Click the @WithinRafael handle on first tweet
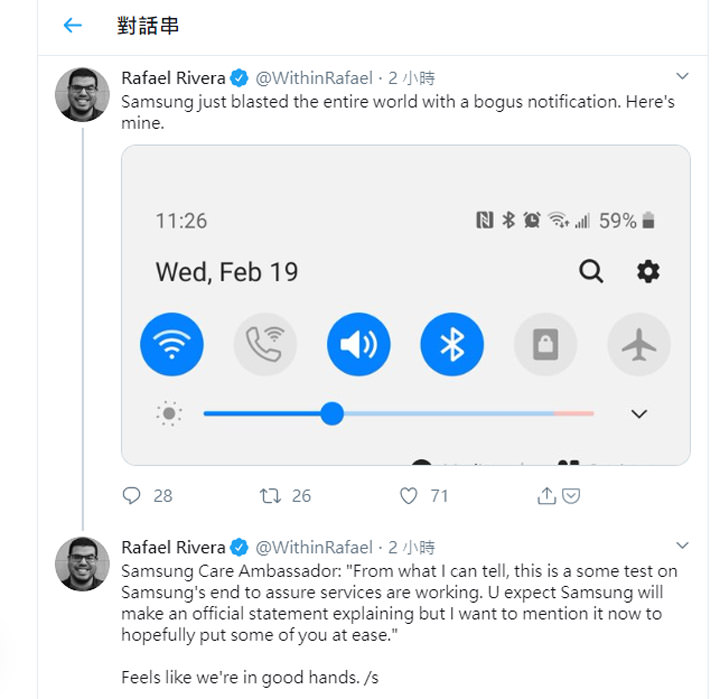Screen dimensions: 720x699 [x=314, y=78]
